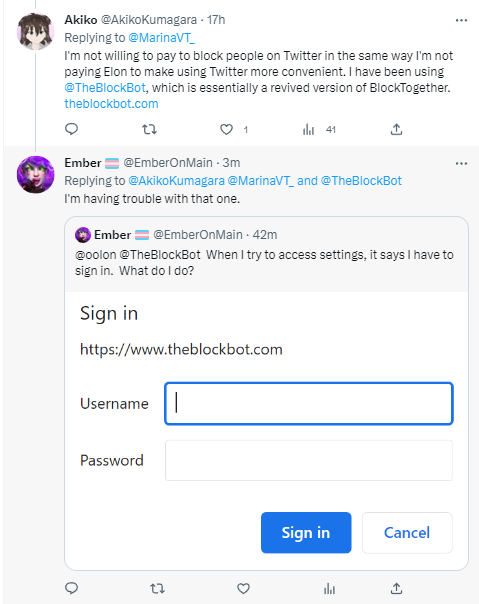The width and height of the screenshot is (479, 604).
Task: View Akiko's profile picture
Action: tap(35, 31)
